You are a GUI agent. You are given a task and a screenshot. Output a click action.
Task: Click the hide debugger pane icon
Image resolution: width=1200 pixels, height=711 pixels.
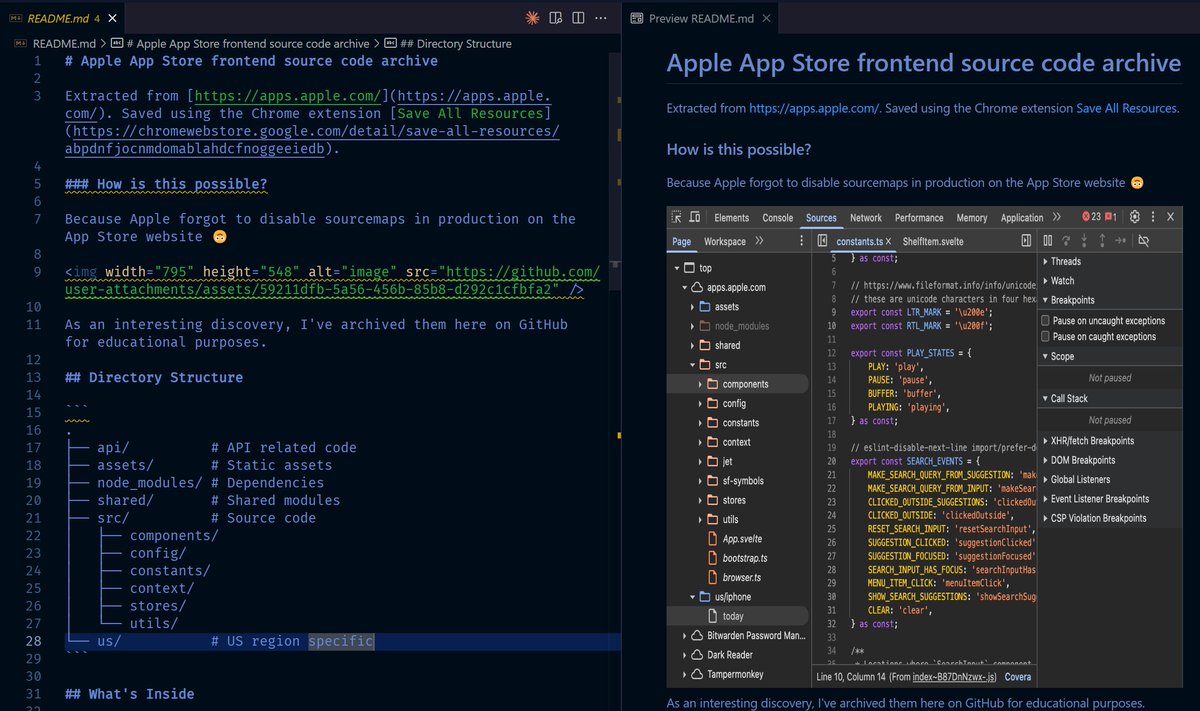(x=1026, y=241)
